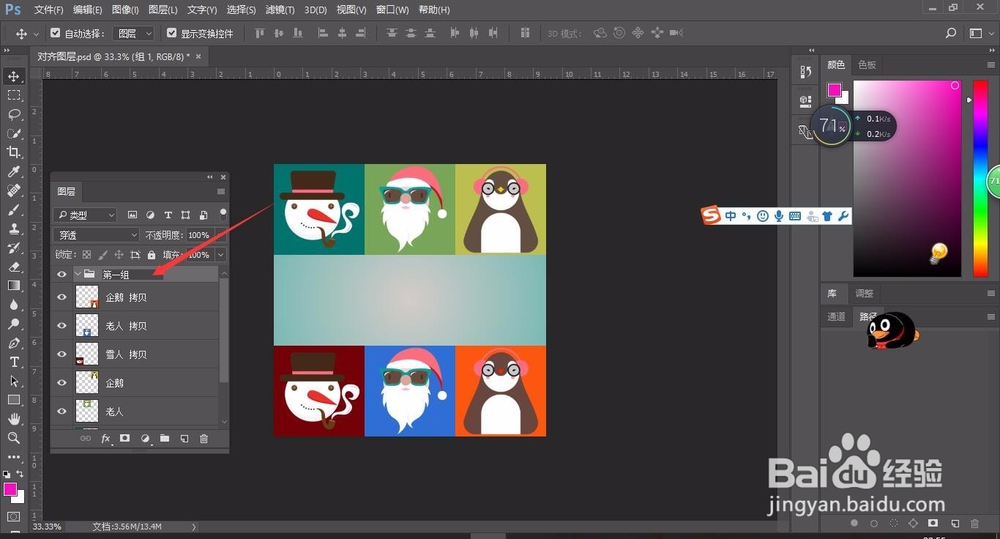Toggle visibility of the 企鹅 layer
This screenshot has width=1000, height=539.
click(62, 383)
